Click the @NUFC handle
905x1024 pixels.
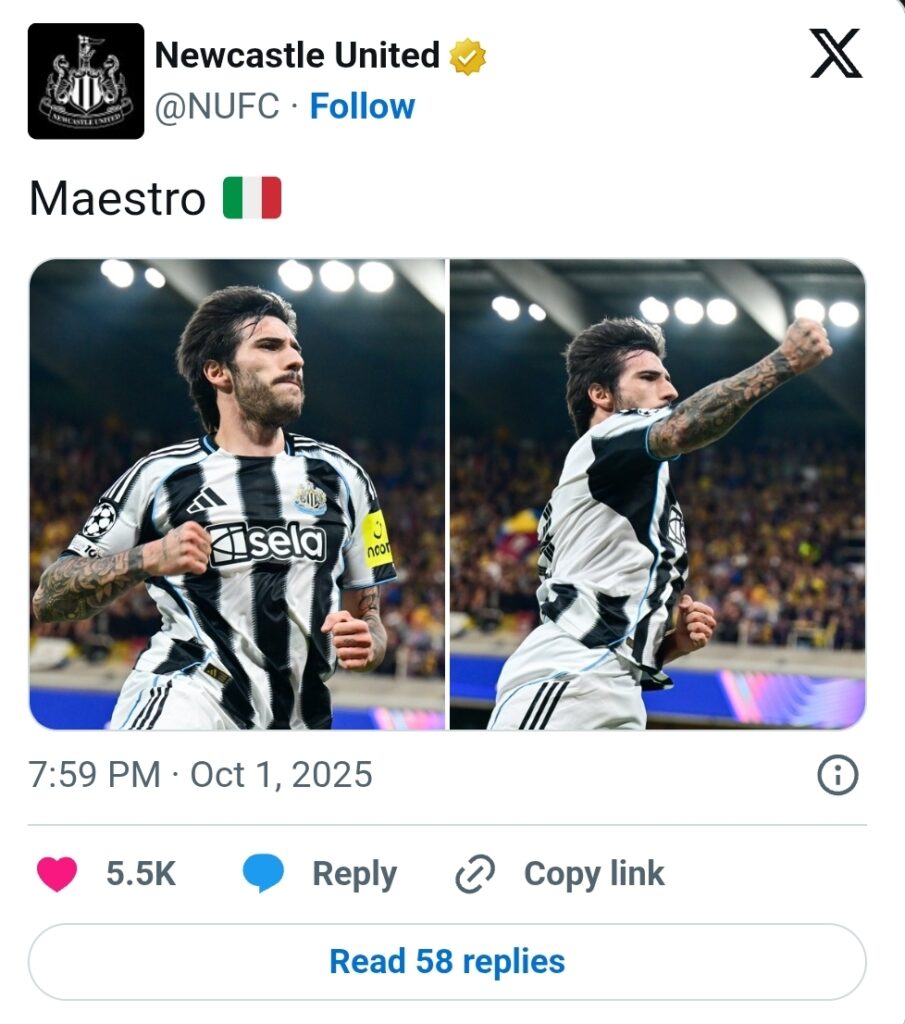click(217, 106)
